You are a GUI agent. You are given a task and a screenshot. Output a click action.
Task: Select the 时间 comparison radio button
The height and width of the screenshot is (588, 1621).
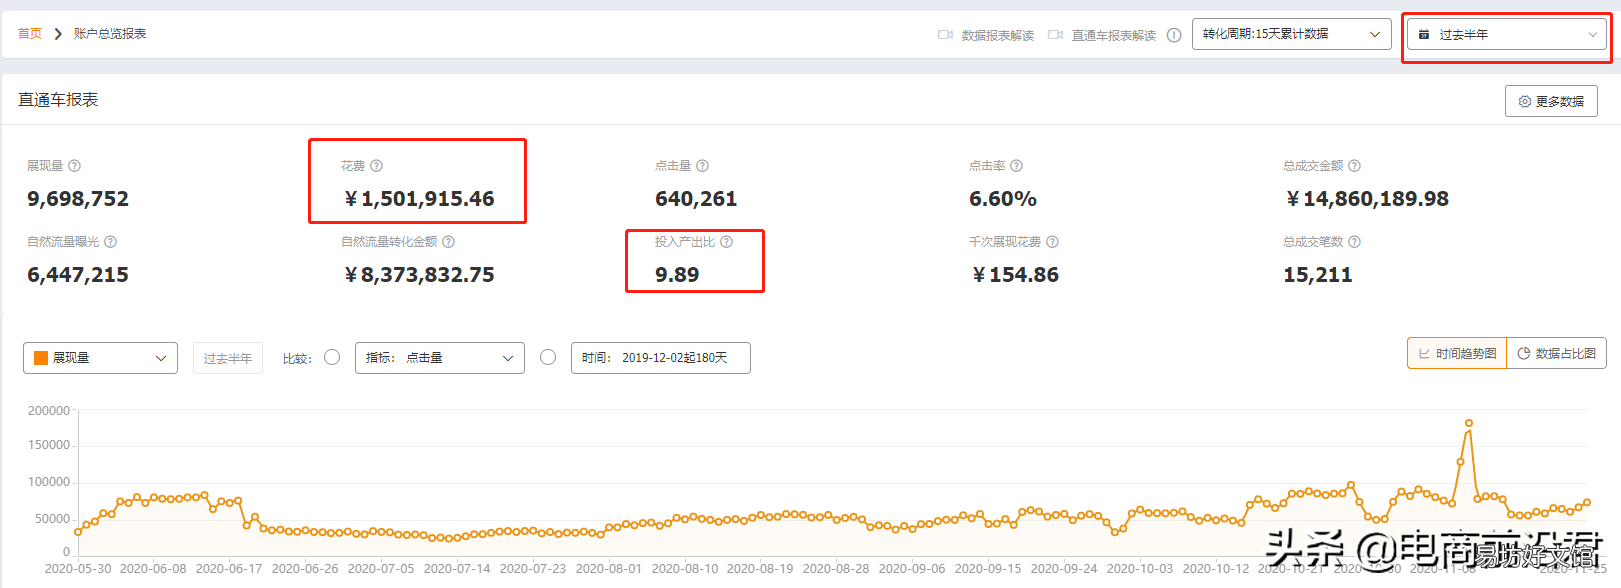pos(548,357)
